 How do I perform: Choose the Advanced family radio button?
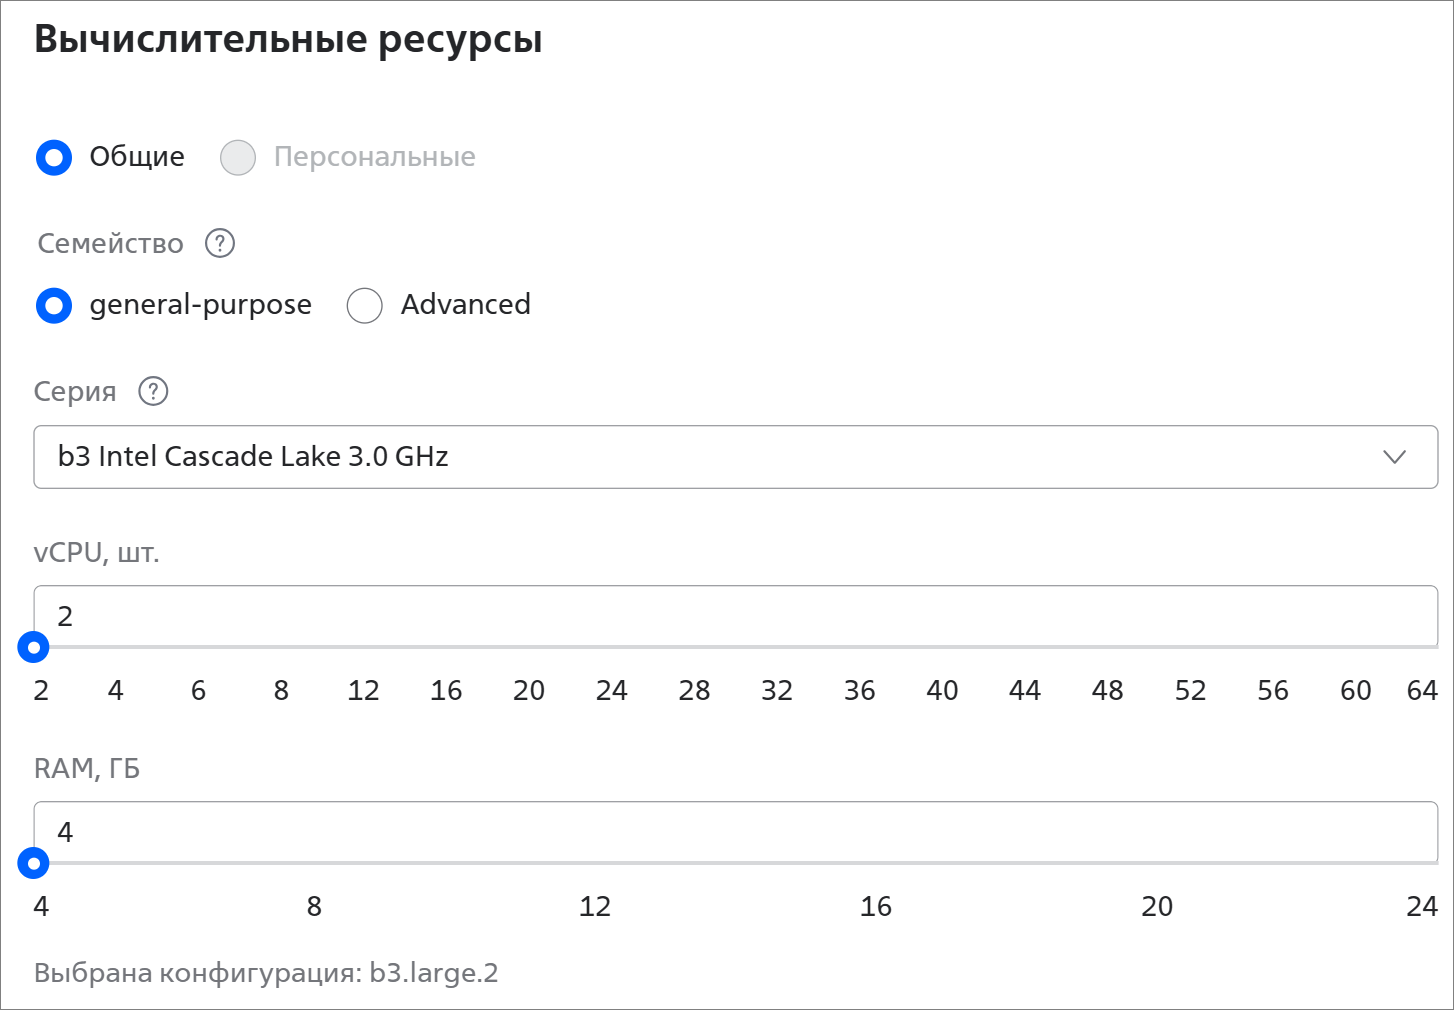tap(365, 305)
